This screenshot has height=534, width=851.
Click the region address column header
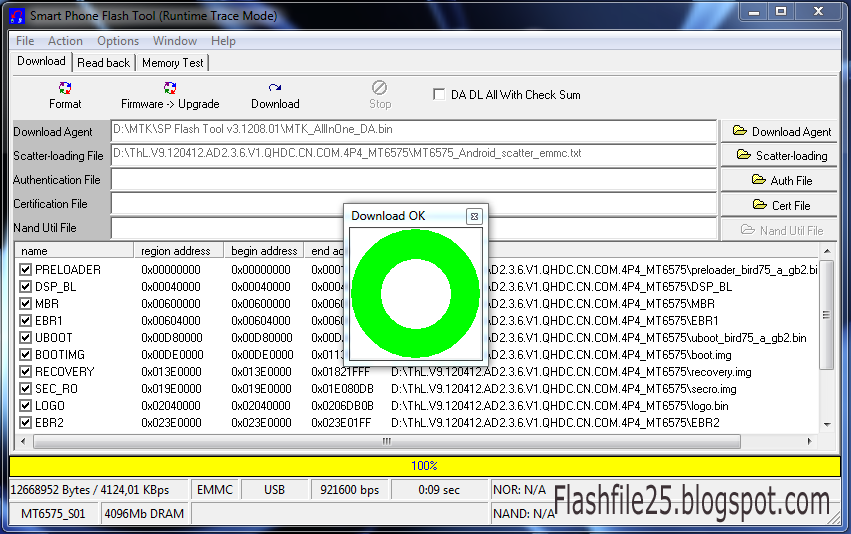(179, 251)
